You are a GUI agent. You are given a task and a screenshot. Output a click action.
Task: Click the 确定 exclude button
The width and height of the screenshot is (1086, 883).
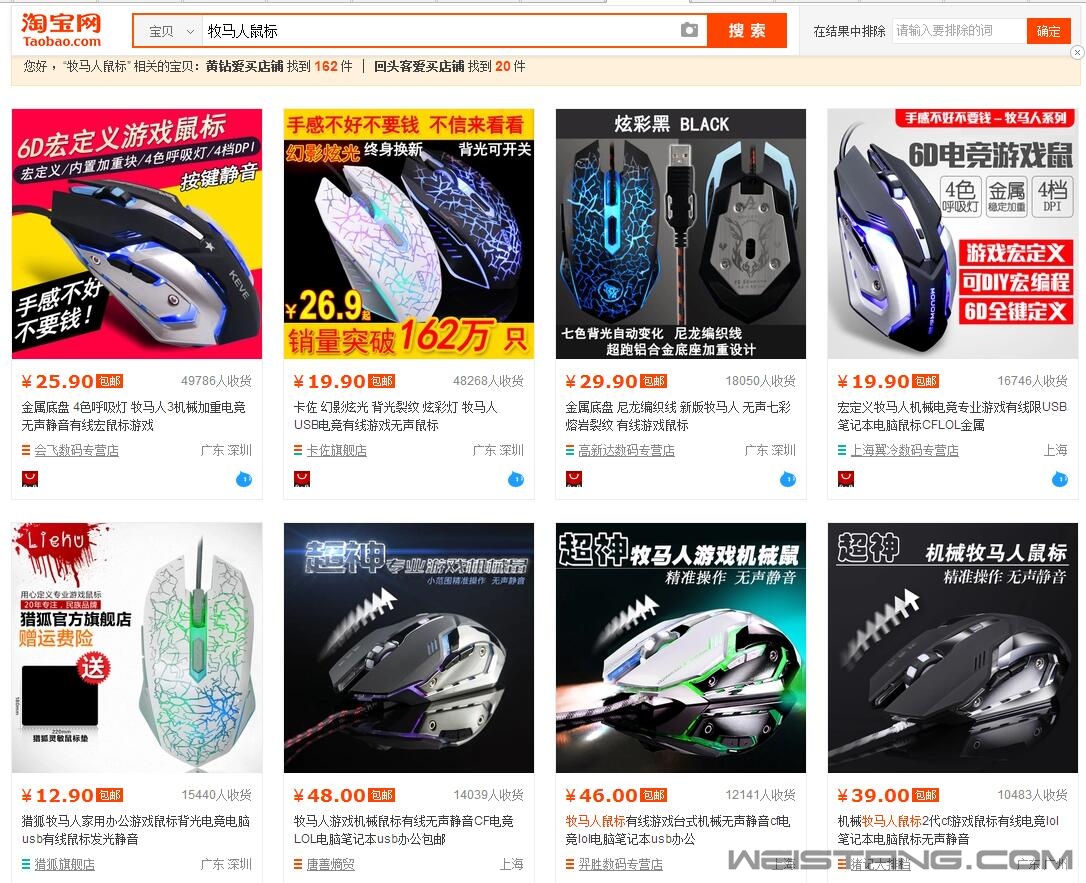click(1048, 31)
